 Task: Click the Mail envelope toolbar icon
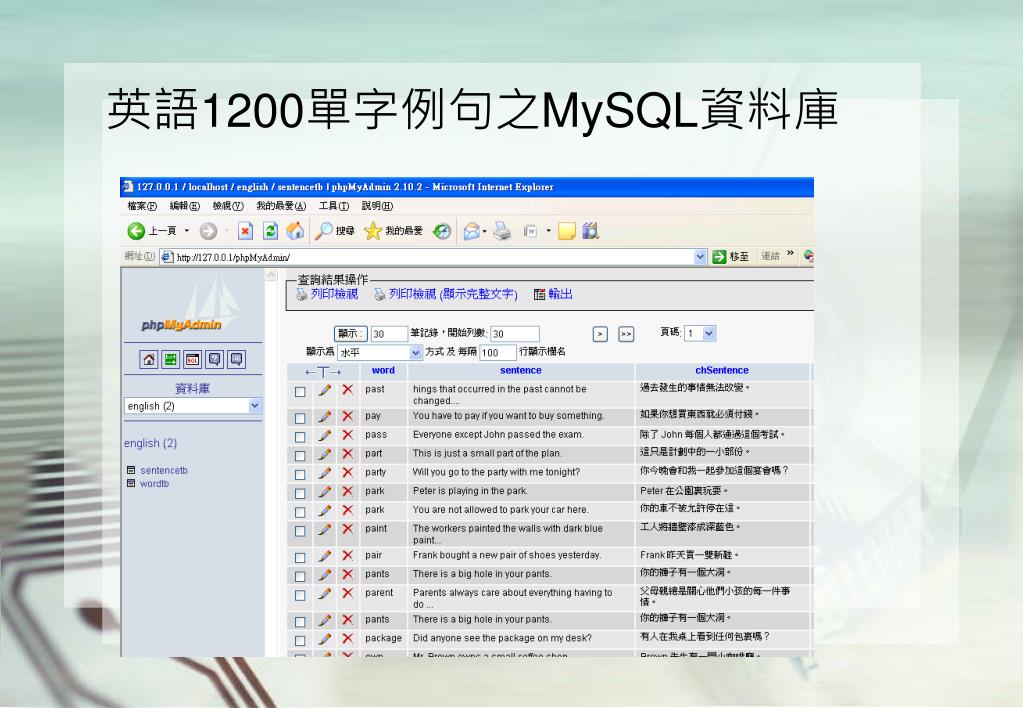[472, 231]
